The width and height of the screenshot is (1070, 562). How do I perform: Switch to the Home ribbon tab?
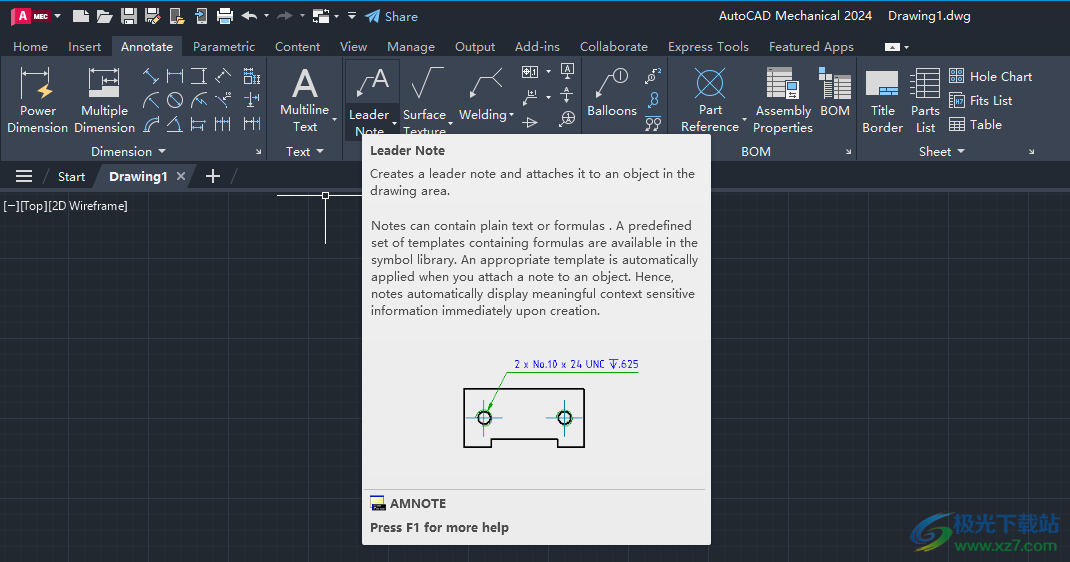pyautogui.click(x=31, y=46)
